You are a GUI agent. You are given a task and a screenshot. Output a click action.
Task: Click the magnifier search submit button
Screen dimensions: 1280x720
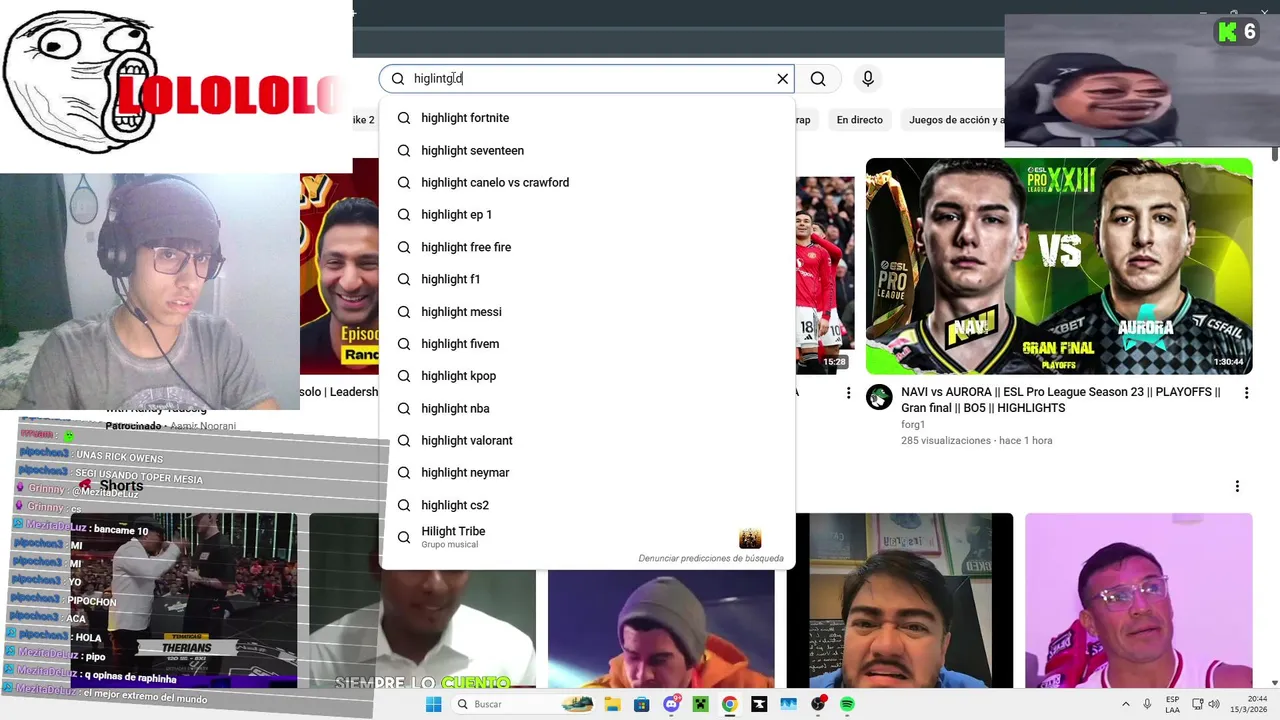point(818,79)
